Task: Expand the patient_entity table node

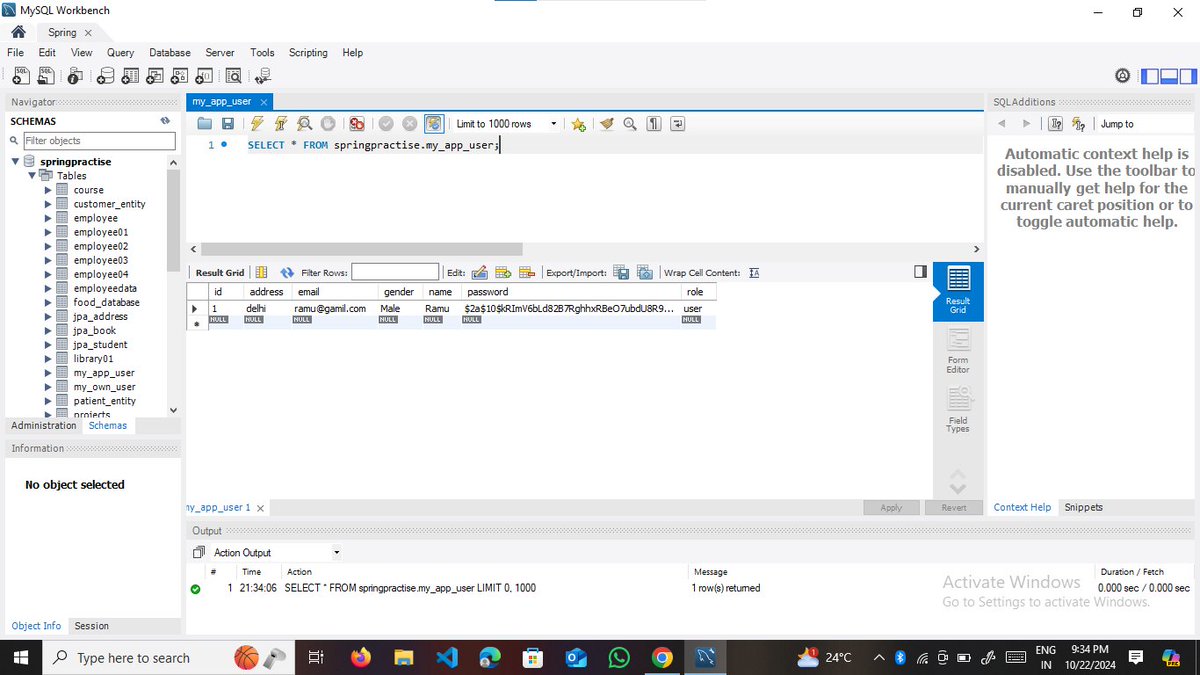Action: tap(48, 401)
